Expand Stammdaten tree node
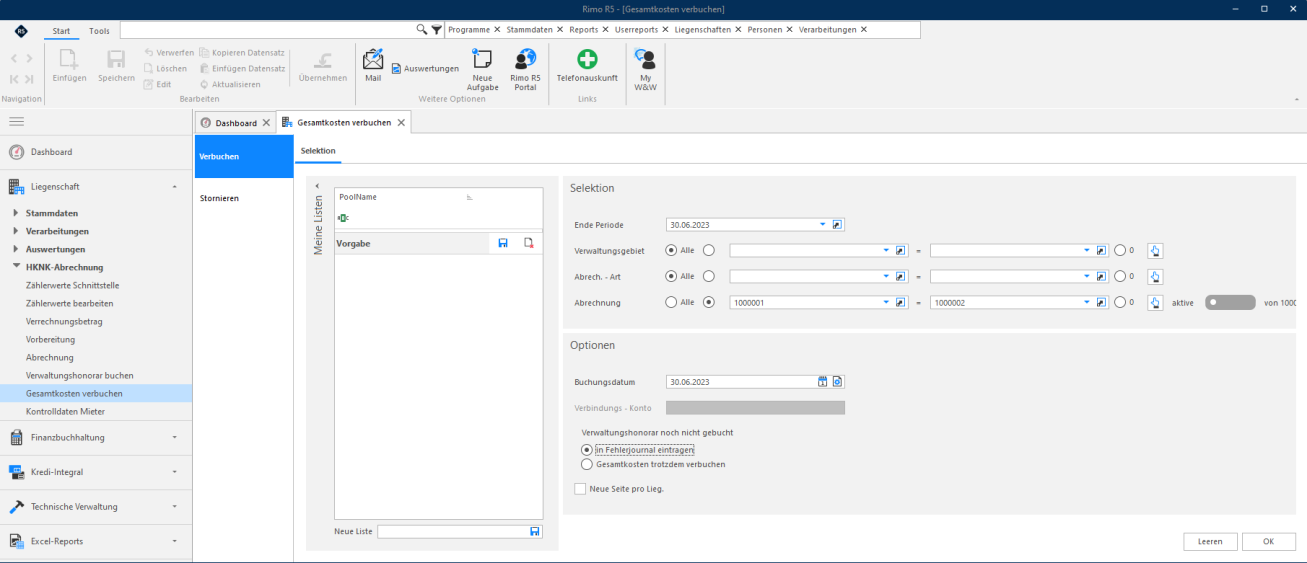 15,213
